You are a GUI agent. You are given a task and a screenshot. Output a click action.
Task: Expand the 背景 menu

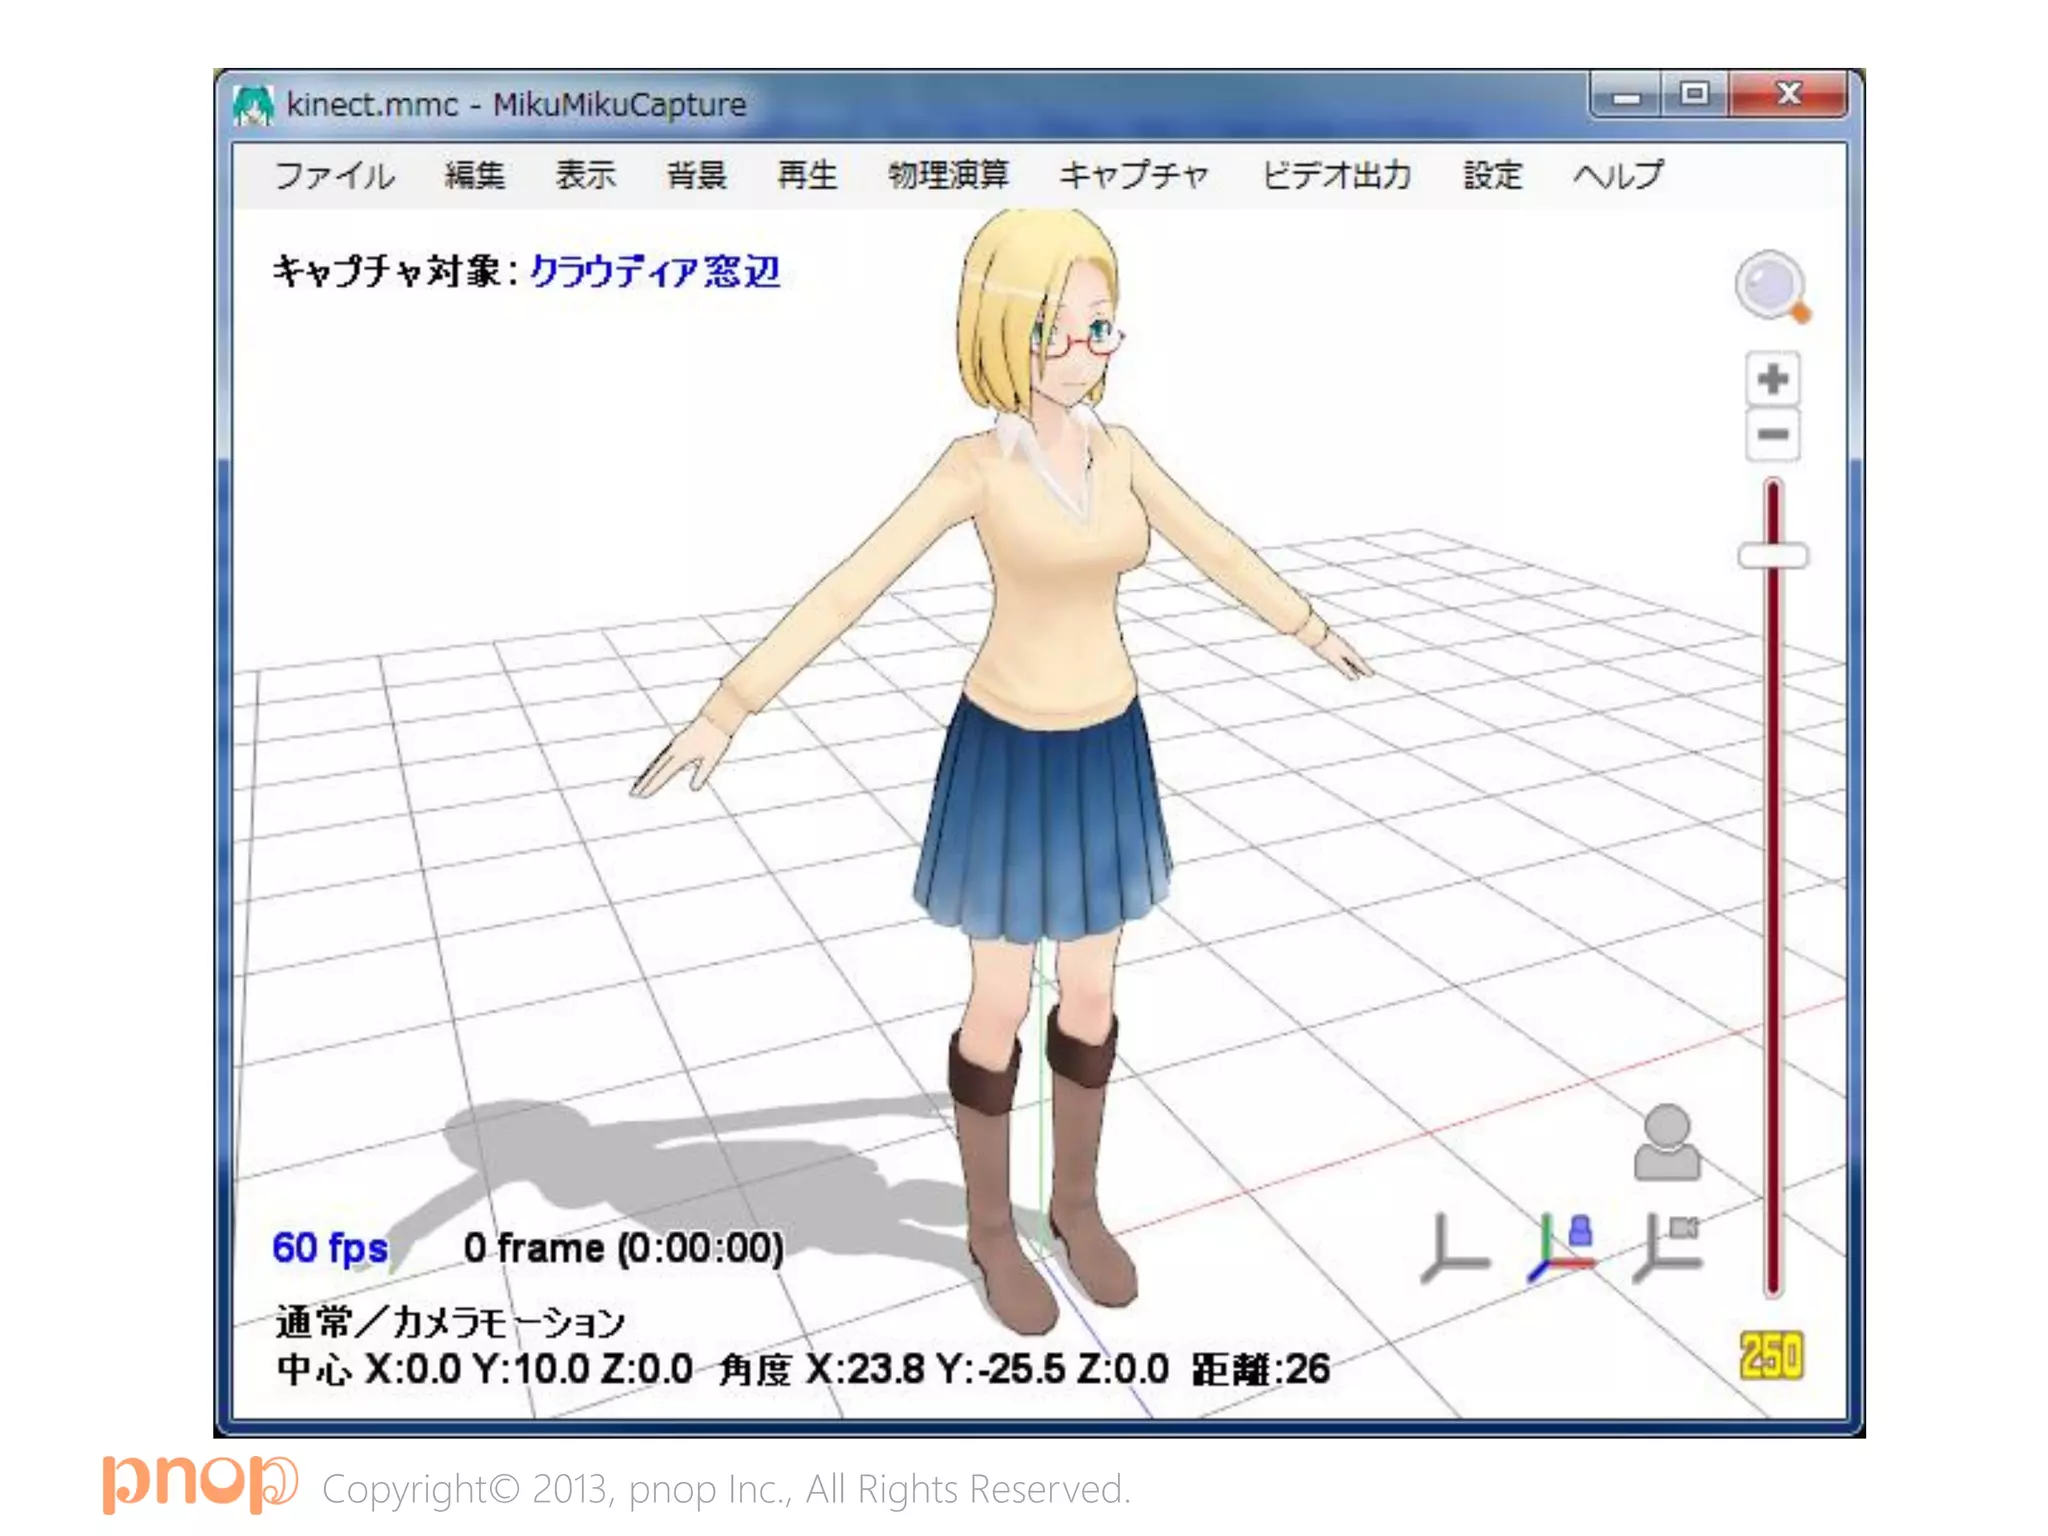coord(697,176)
